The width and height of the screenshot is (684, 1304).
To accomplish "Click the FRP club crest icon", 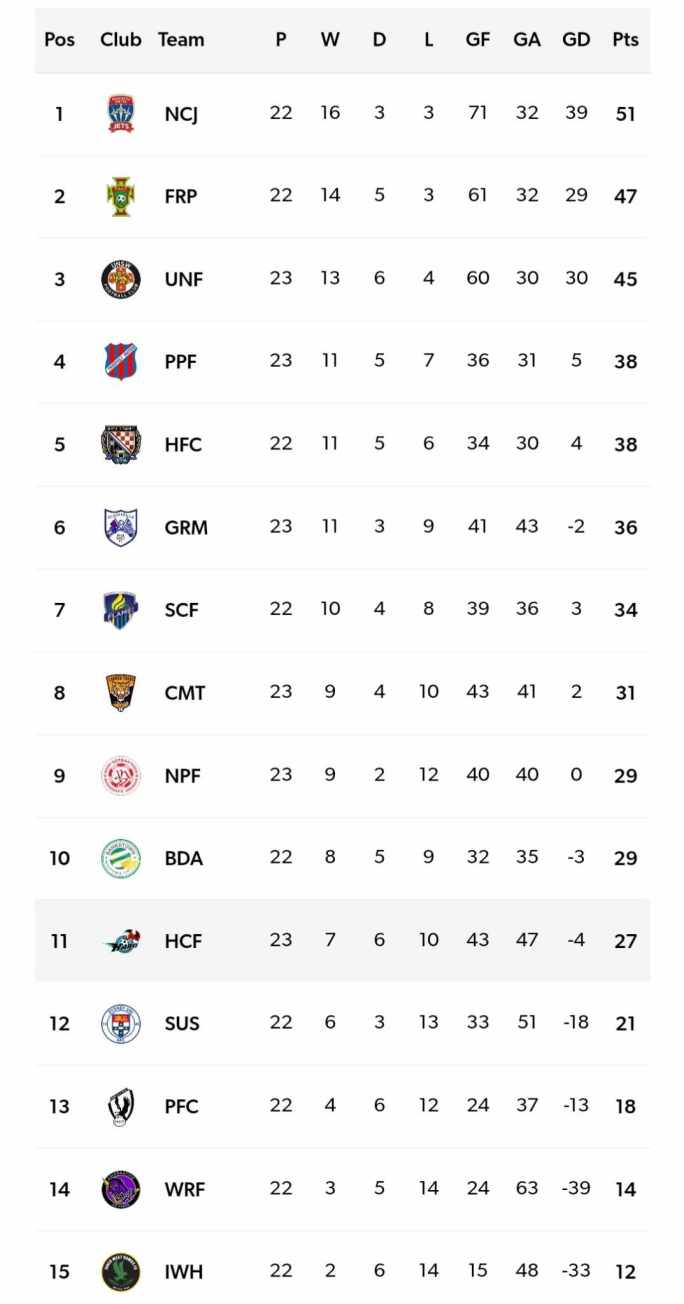I will pyautogui.click(x=121, y=196).
